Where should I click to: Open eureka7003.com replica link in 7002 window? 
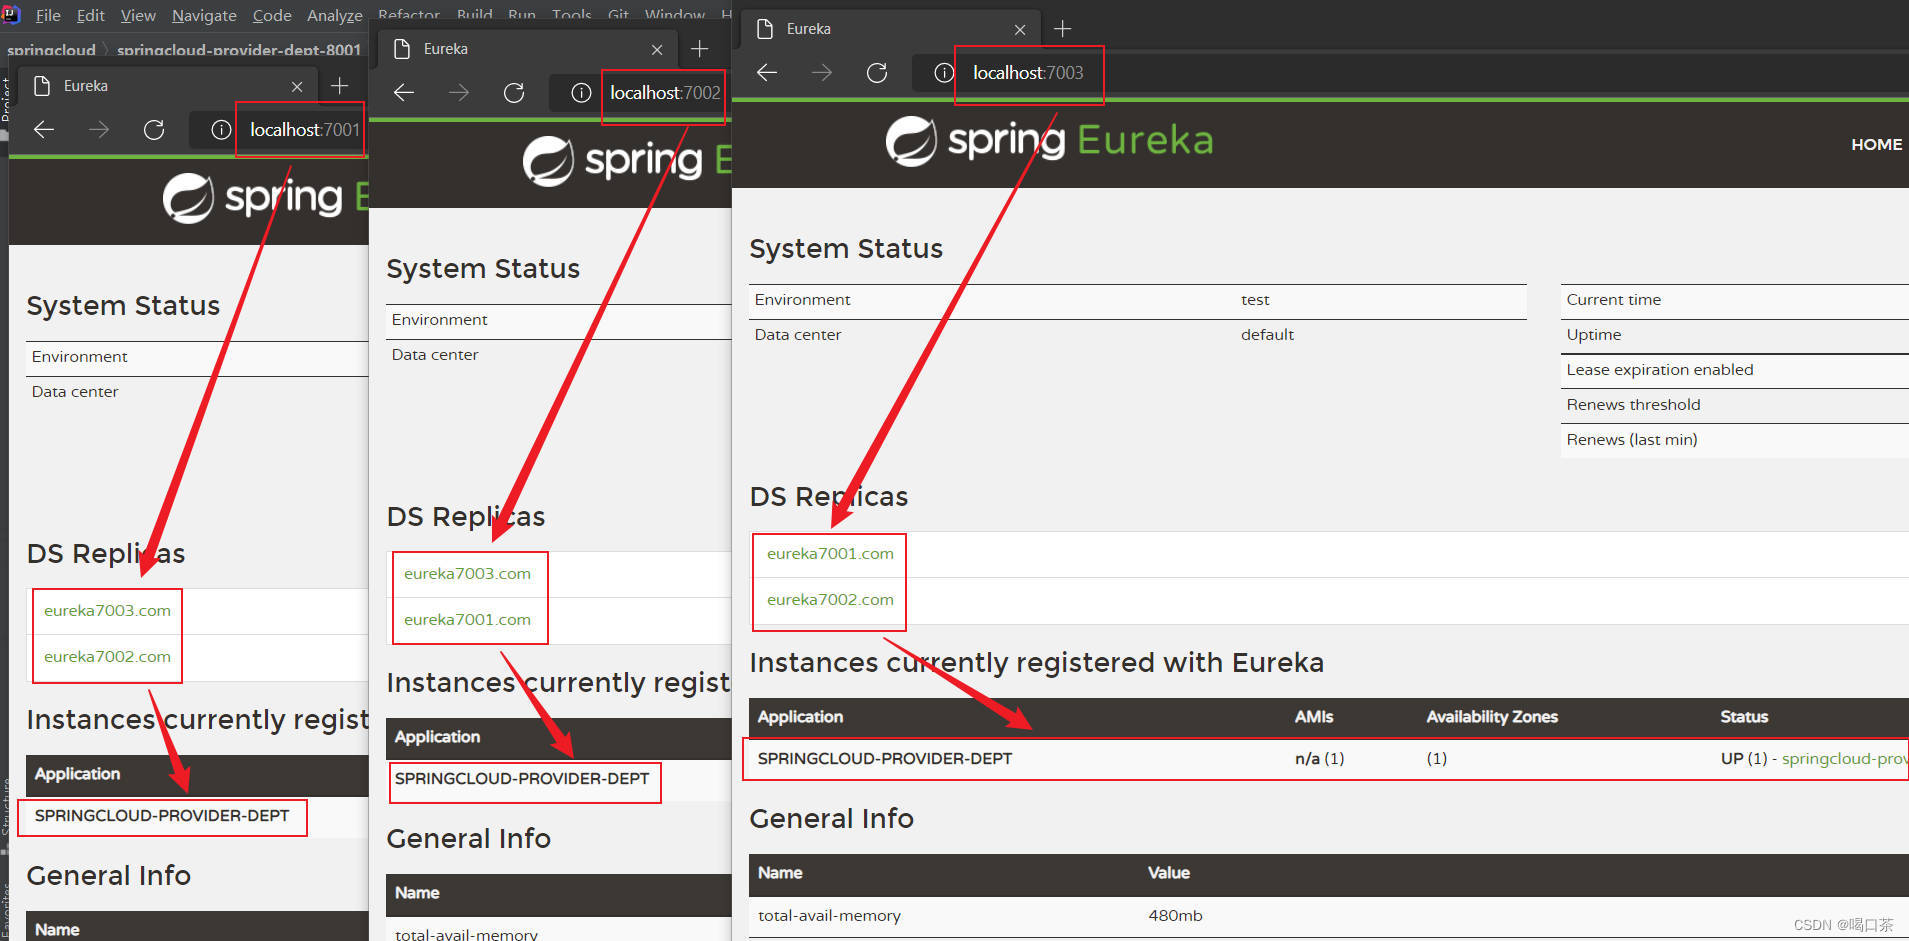pyautogui.click(x=467, y=573)
